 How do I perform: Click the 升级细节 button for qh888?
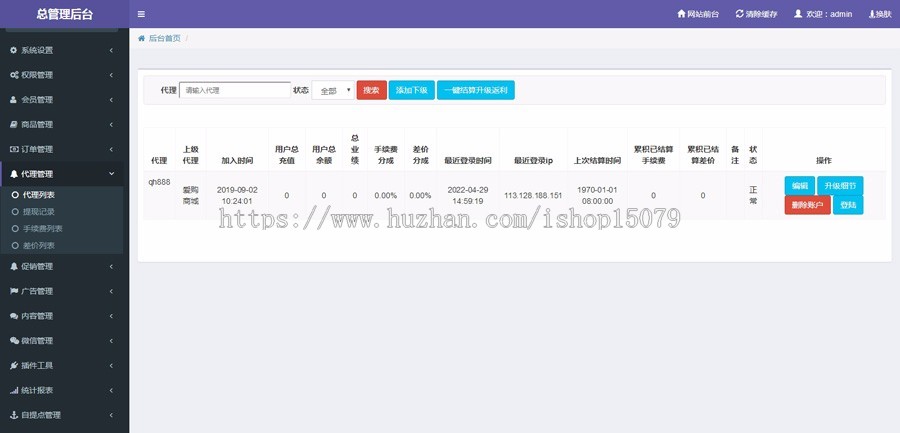click(x=840, y=185)
